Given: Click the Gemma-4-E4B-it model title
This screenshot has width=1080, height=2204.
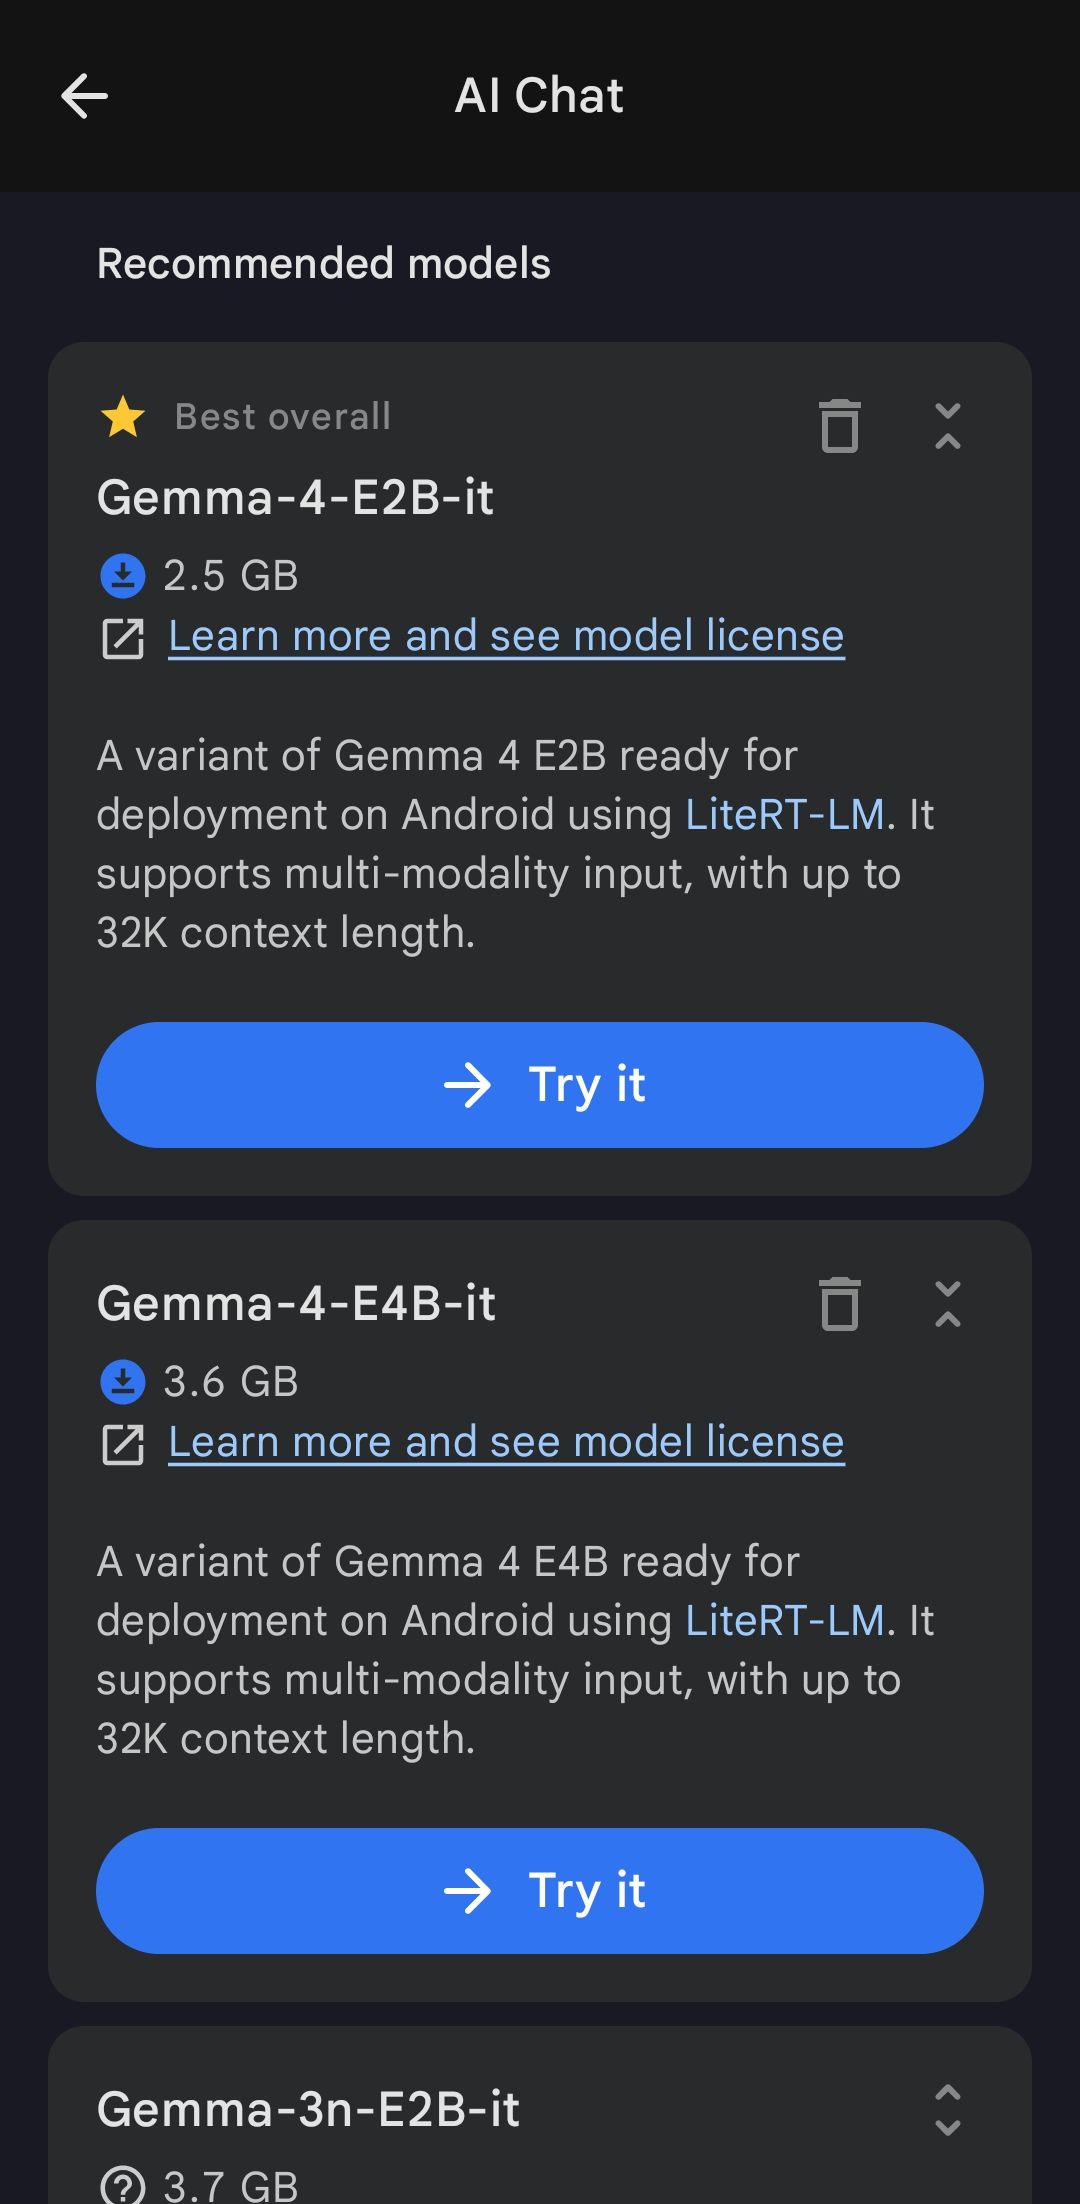Looking at the screenshot, I should point(296,1304).
